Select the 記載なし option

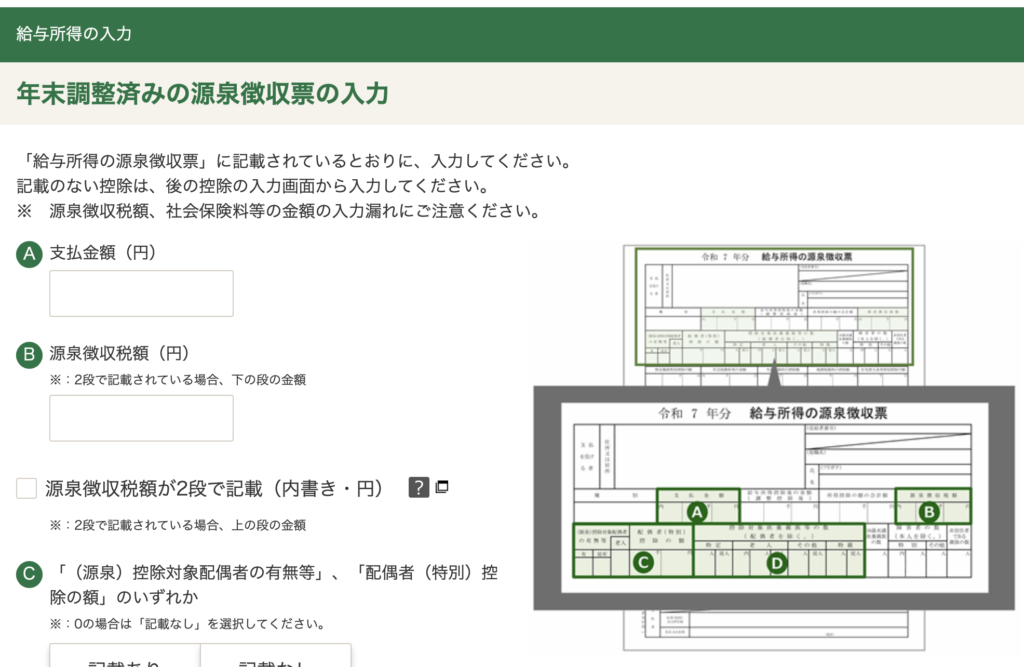pyautogui.click(x=275, y=658)
